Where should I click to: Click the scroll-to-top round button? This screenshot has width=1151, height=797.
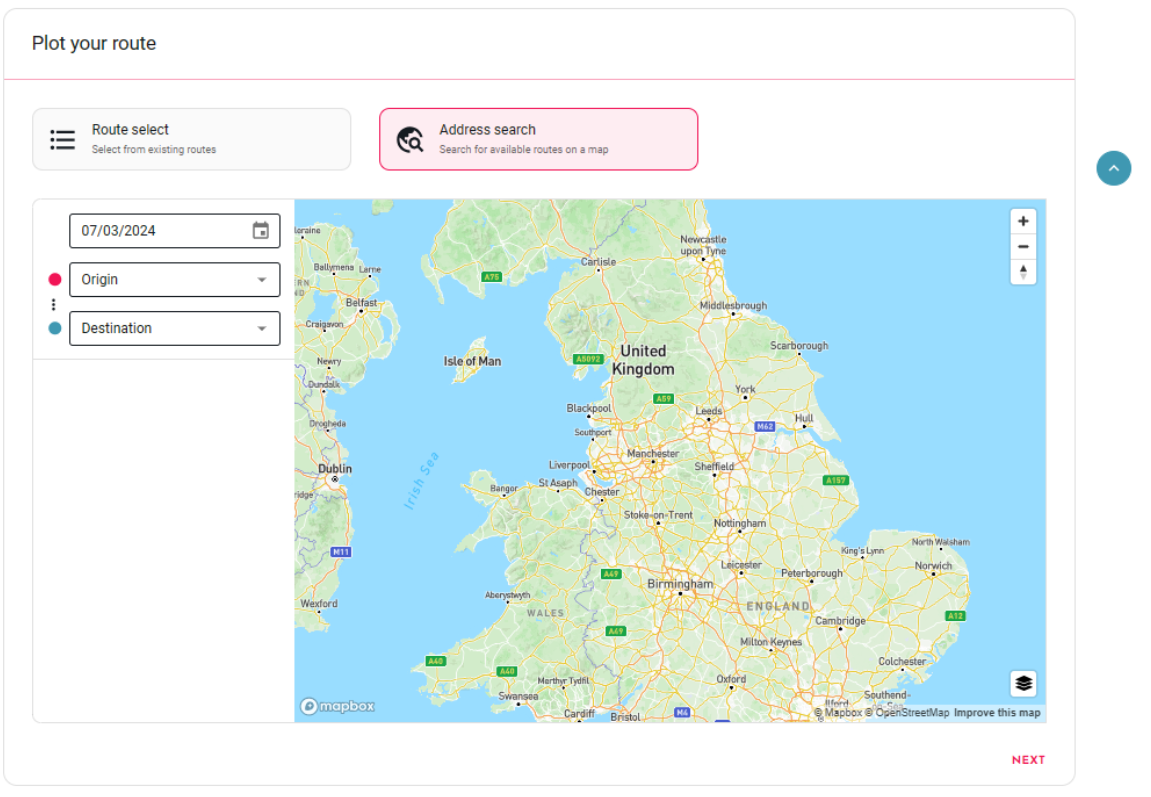(1114, 168)
